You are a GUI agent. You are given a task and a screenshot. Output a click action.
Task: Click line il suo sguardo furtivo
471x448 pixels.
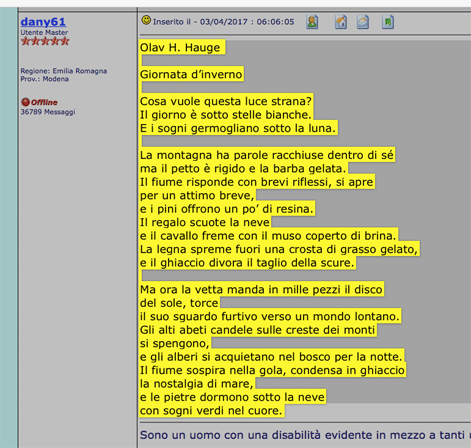point(270,316)
